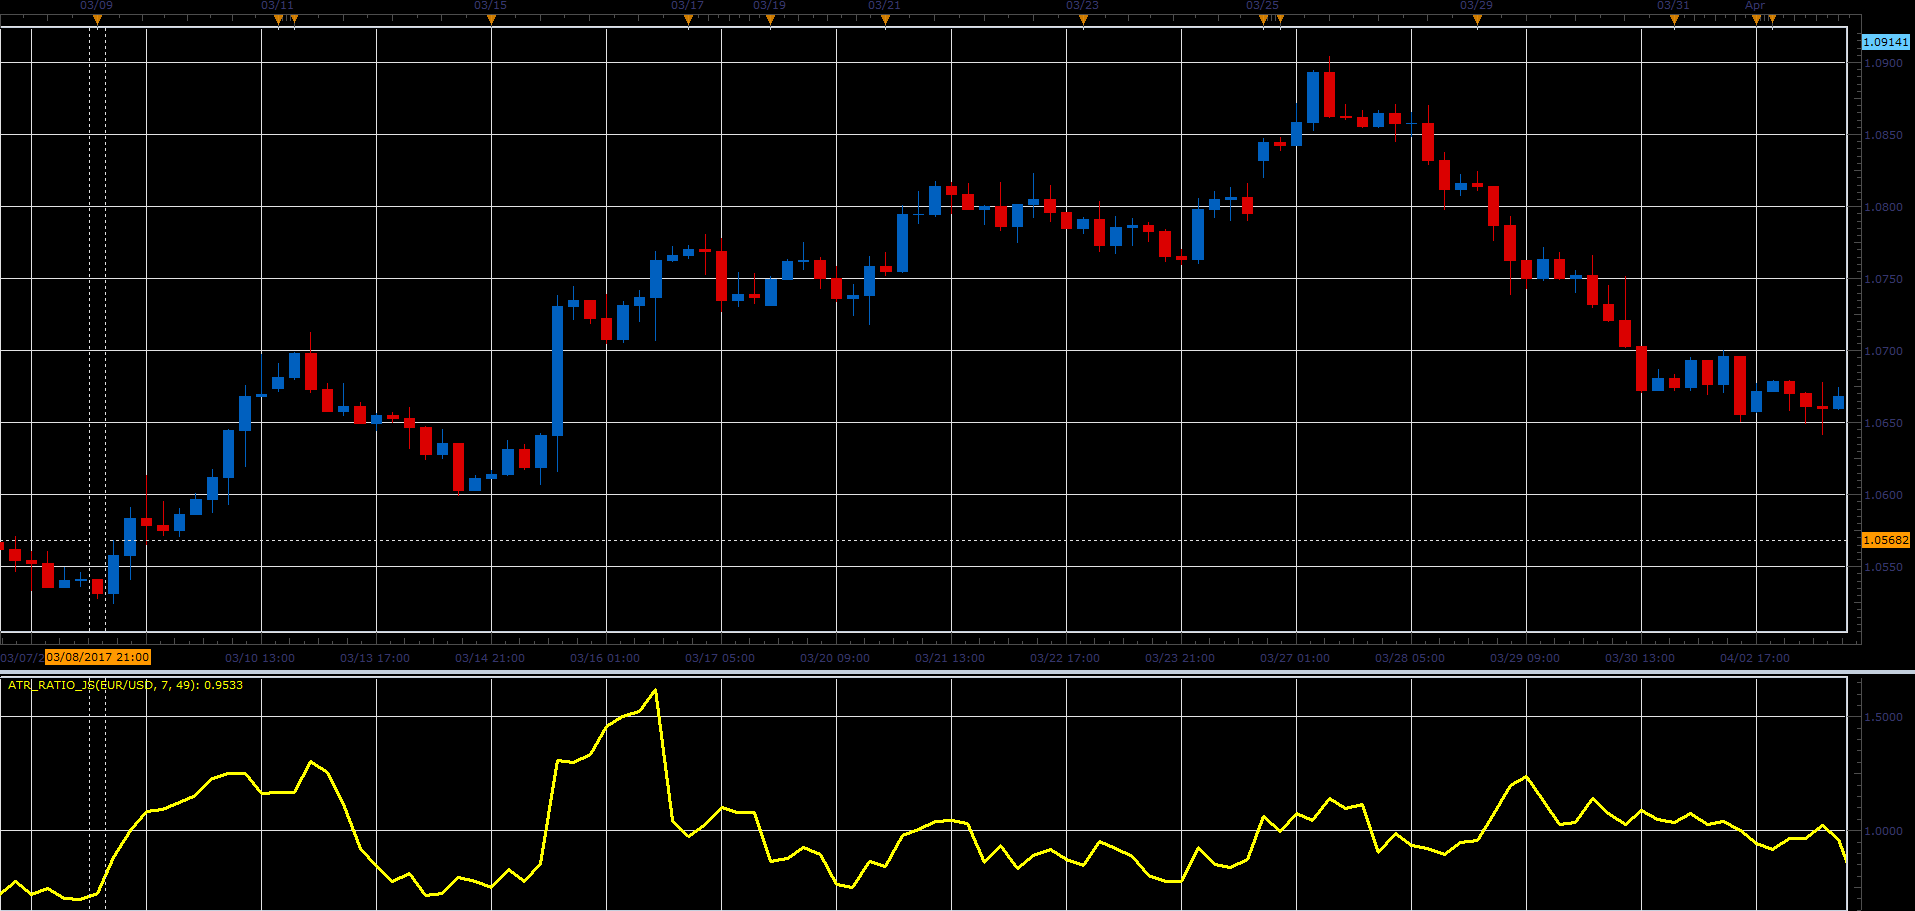Screen dimensions: 1915x911
Task: Select the orange 1.05682 crosshair price tag
Action: (1886, 540)
